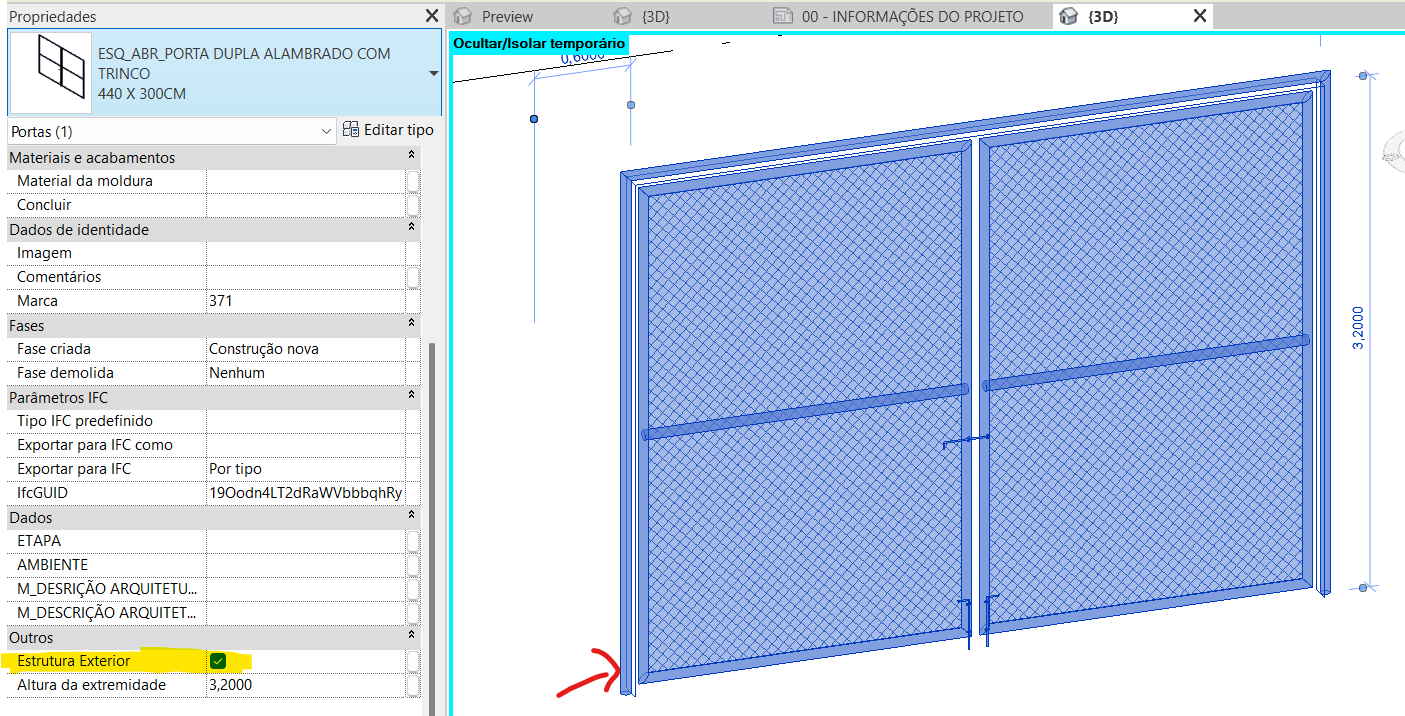Click the house icon on the Preview tab
Image resolution: width=1405 pixels, height=716 pixels.
tap(462, 15)
